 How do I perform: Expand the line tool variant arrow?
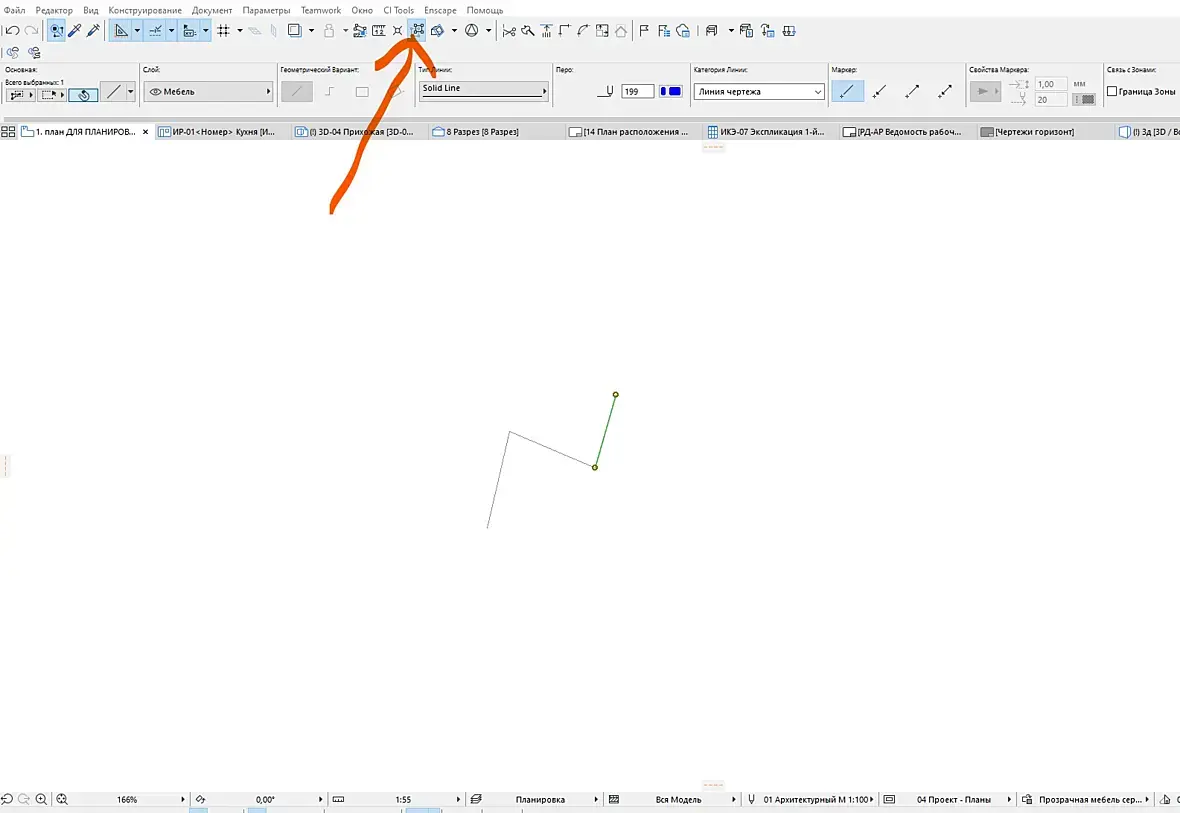click(x=130, y=92)
